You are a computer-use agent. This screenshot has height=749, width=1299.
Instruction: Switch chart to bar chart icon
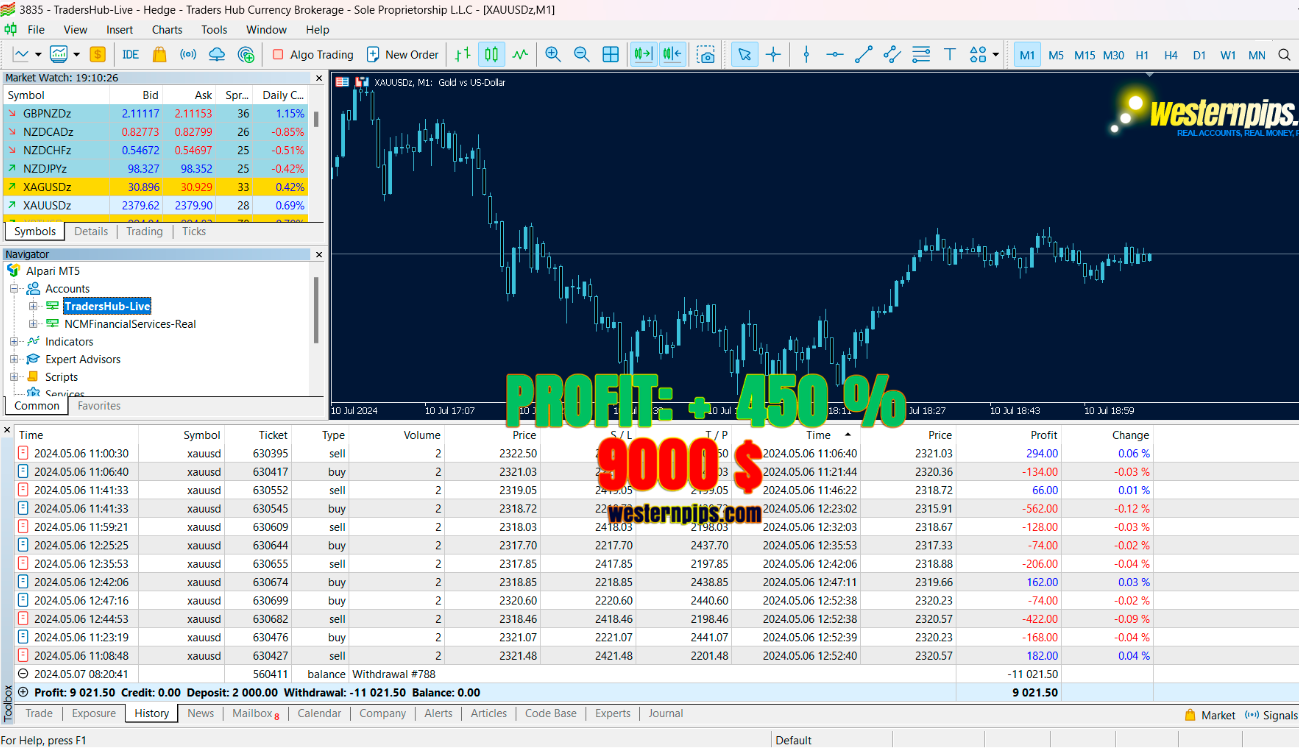point(462,54)
